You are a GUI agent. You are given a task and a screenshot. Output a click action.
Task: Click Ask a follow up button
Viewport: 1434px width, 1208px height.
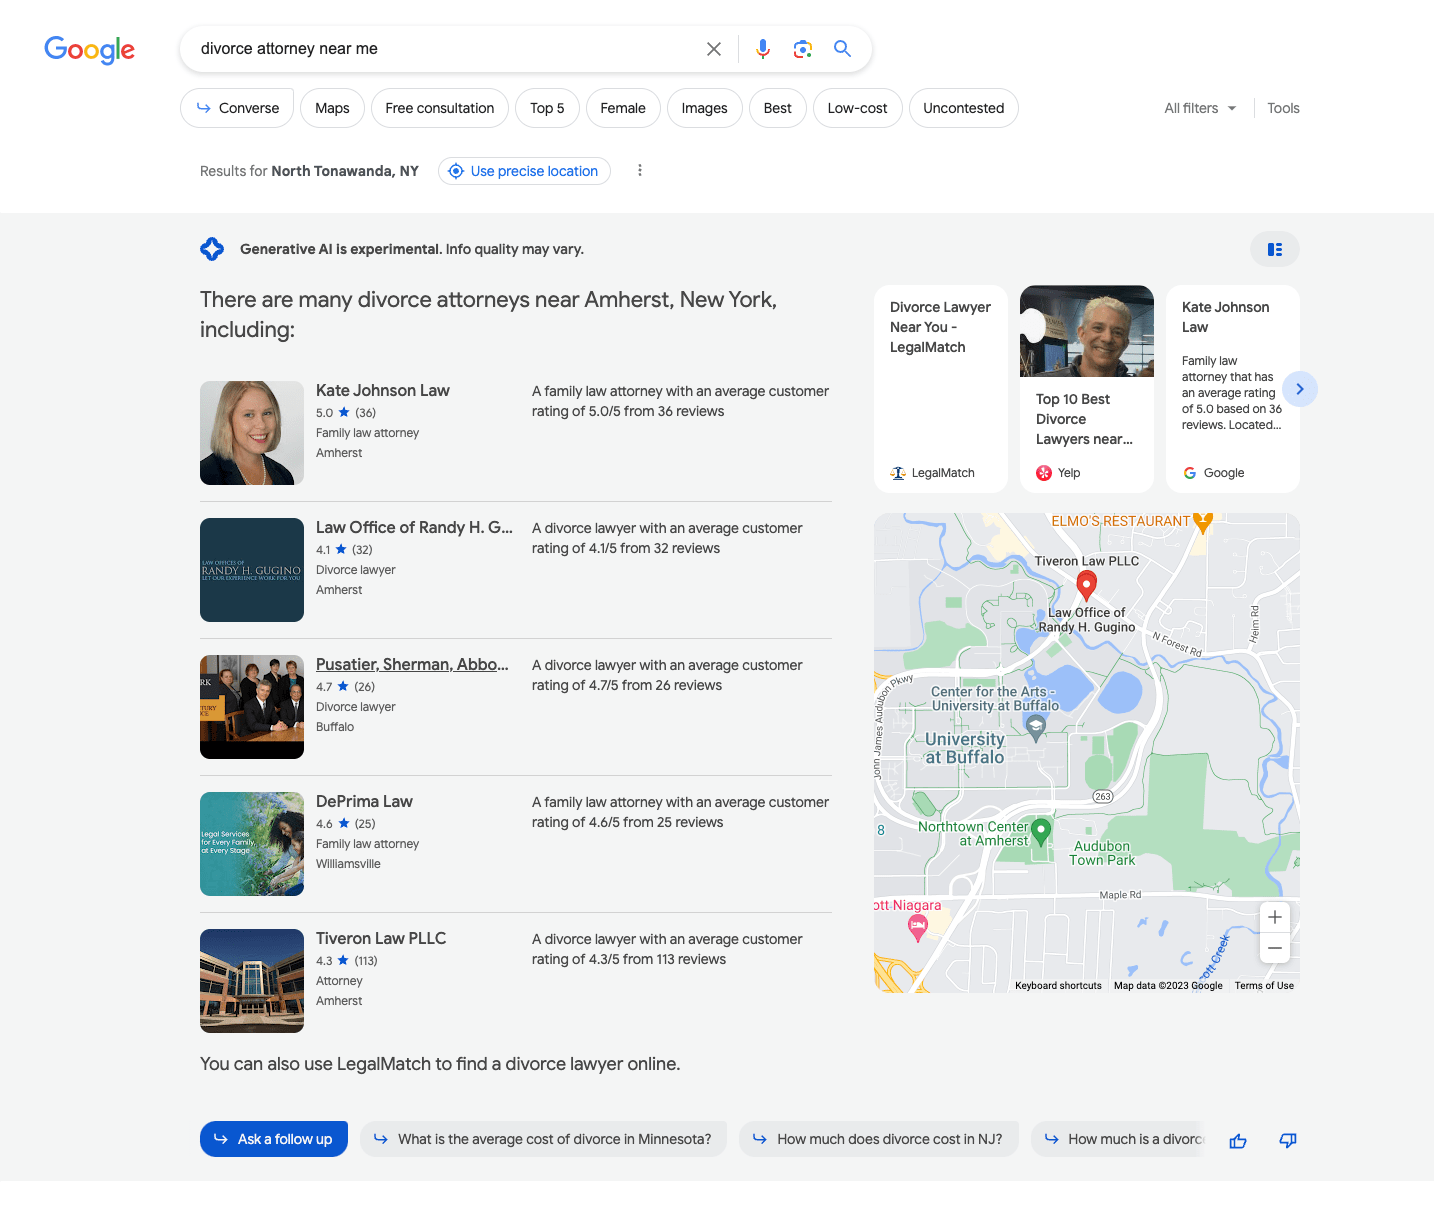tap(274, 1139)
